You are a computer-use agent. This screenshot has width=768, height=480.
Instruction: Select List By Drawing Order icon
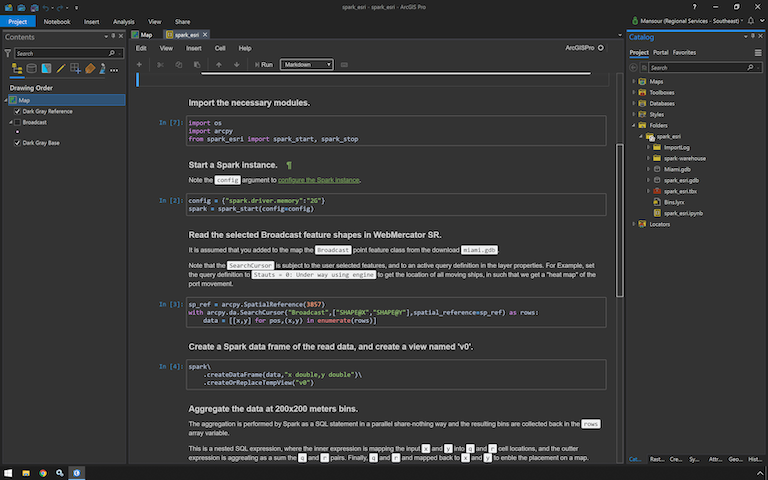[x=17, y=69]
